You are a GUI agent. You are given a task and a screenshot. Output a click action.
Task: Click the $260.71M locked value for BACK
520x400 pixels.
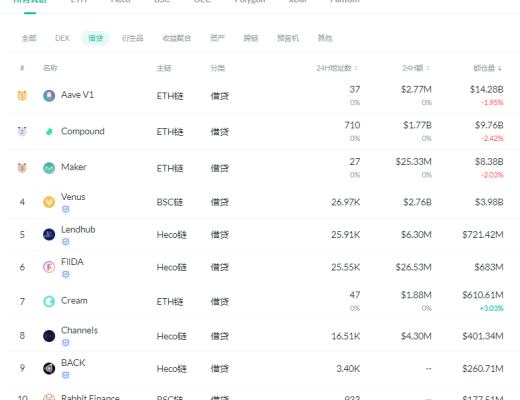coord(483,369)
